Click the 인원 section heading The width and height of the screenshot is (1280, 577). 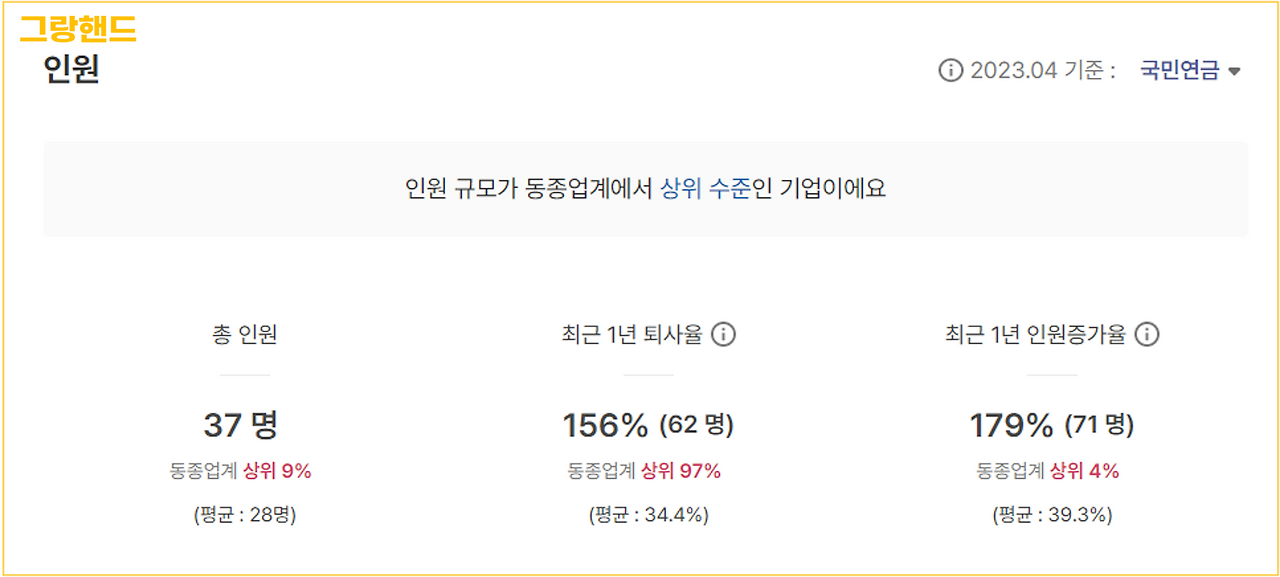pyautogui.click(x=71, y=70)
